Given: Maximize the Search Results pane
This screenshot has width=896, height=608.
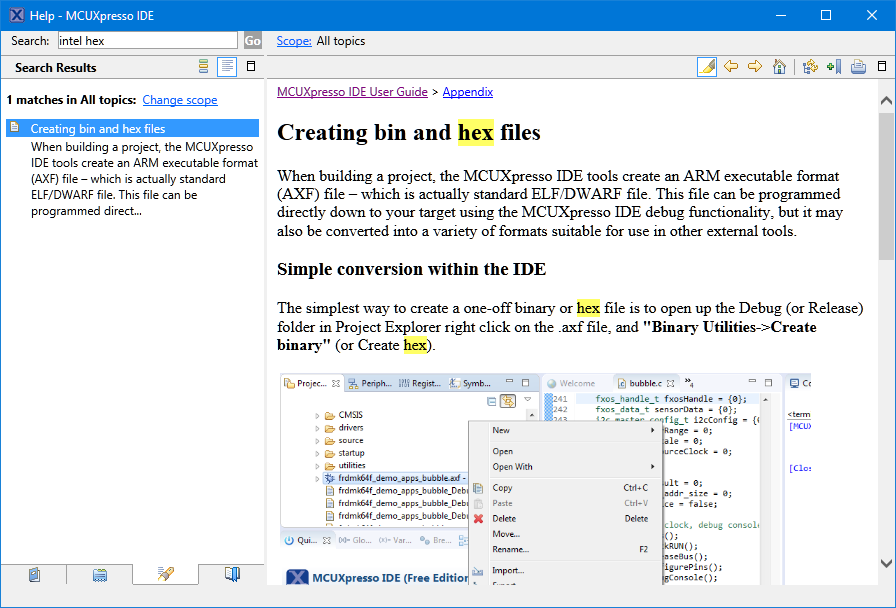Looking at the screenshot, I should point(250,66).
